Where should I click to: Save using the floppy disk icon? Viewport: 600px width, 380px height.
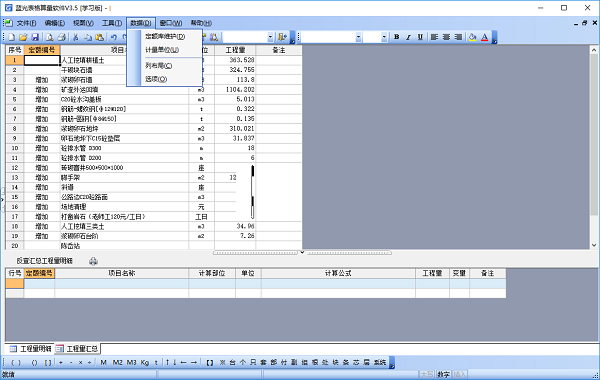[35, 37]
